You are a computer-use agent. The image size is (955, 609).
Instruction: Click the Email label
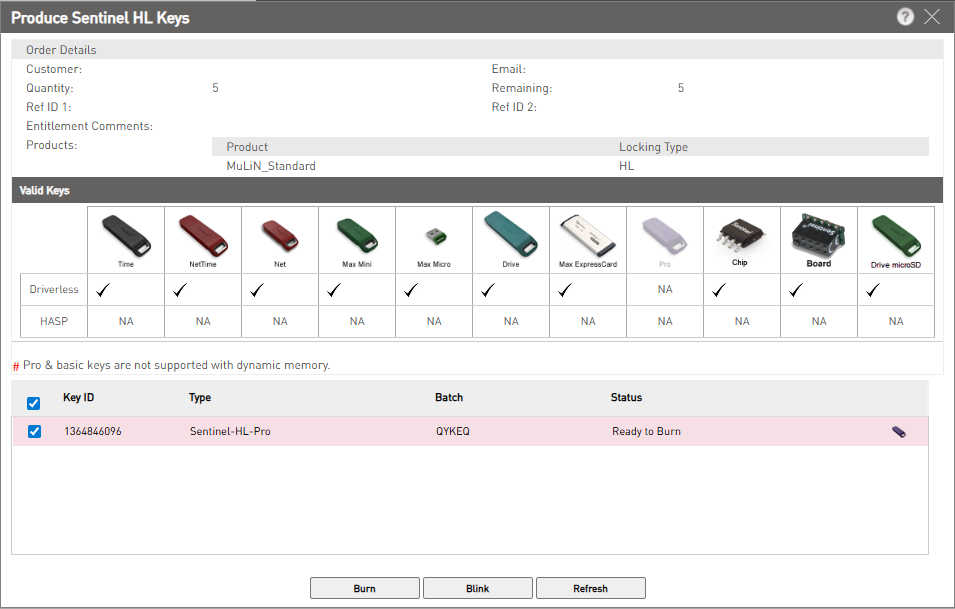click(x=509, y=69)
